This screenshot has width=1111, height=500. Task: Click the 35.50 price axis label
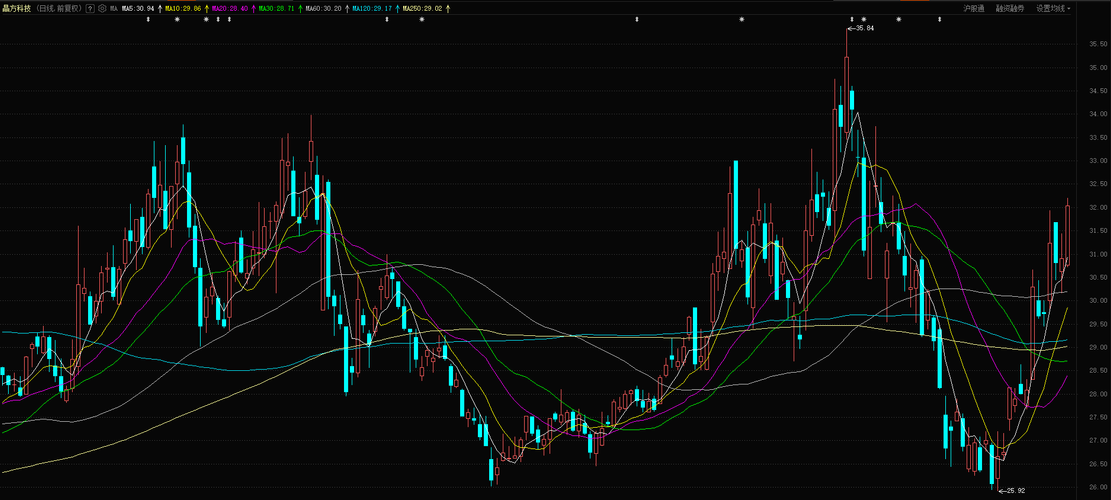[x=1099, y=44]
